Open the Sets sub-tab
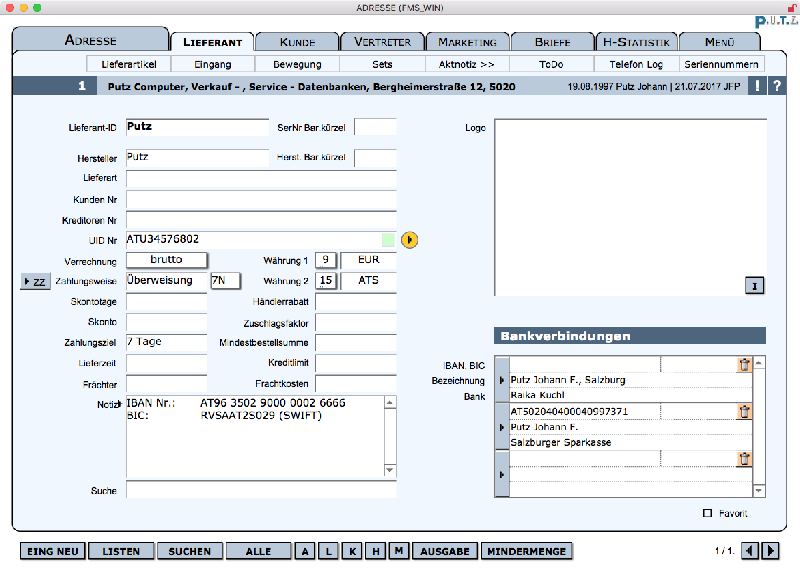 382,64
